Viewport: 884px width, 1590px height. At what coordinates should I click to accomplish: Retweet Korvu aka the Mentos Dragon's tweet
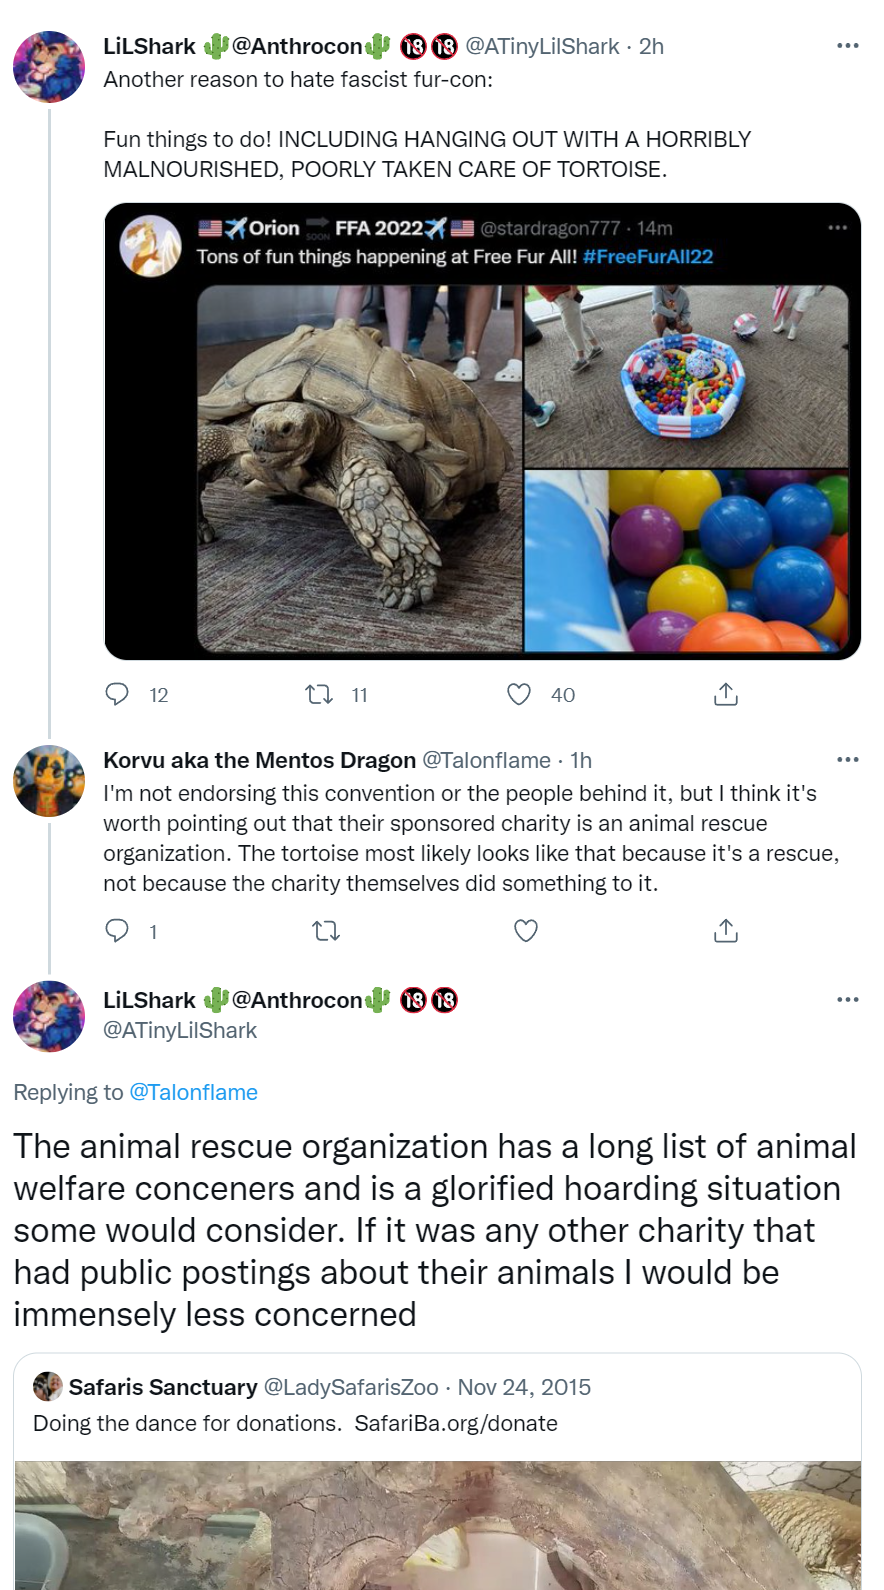[x=326, y=931]
